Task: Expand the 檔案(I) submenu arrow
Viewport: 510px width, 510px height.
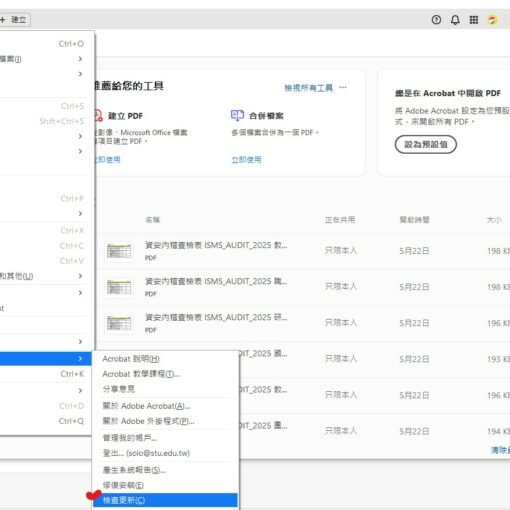Action: pyautogui.click(x=80, y=59)
